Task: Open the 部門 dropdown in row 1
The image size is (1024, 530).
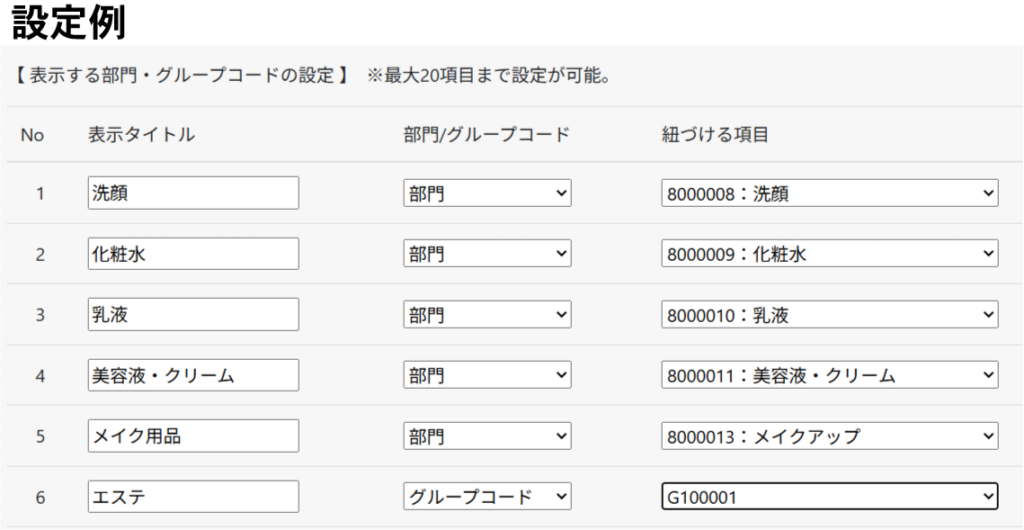Action: 487,193
